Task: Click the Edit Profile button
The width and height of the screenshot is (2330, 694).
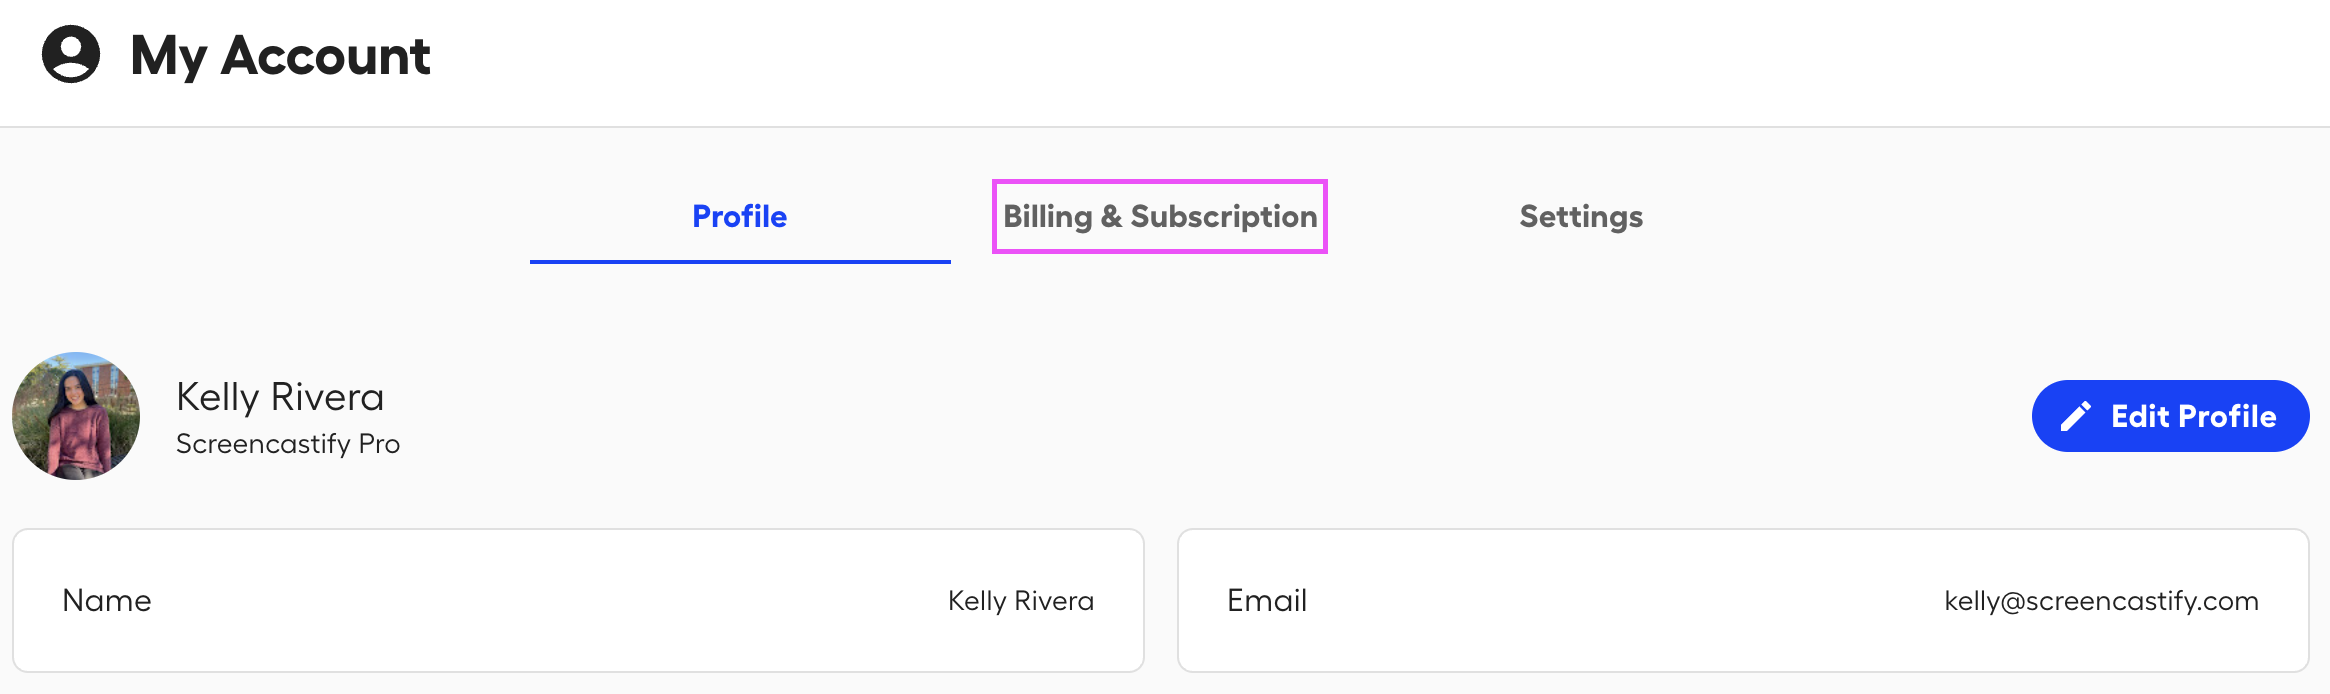Action: (x=2170, y=416)
